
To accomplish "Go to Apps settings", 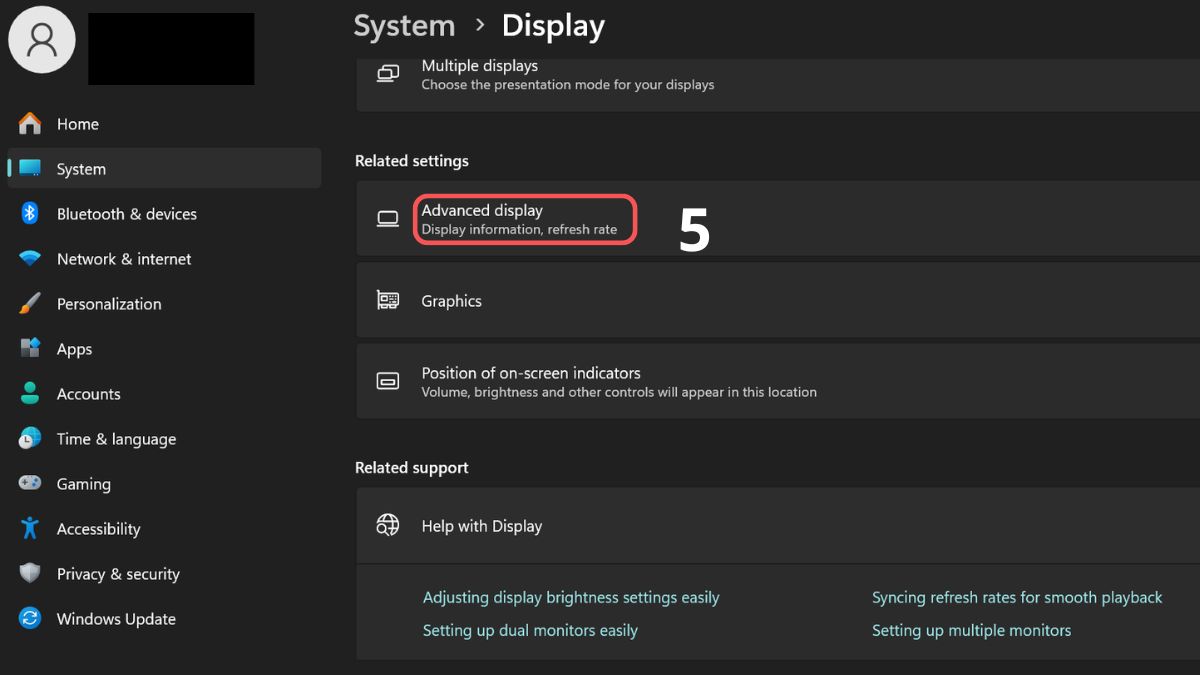I will [x=74, y=349].
